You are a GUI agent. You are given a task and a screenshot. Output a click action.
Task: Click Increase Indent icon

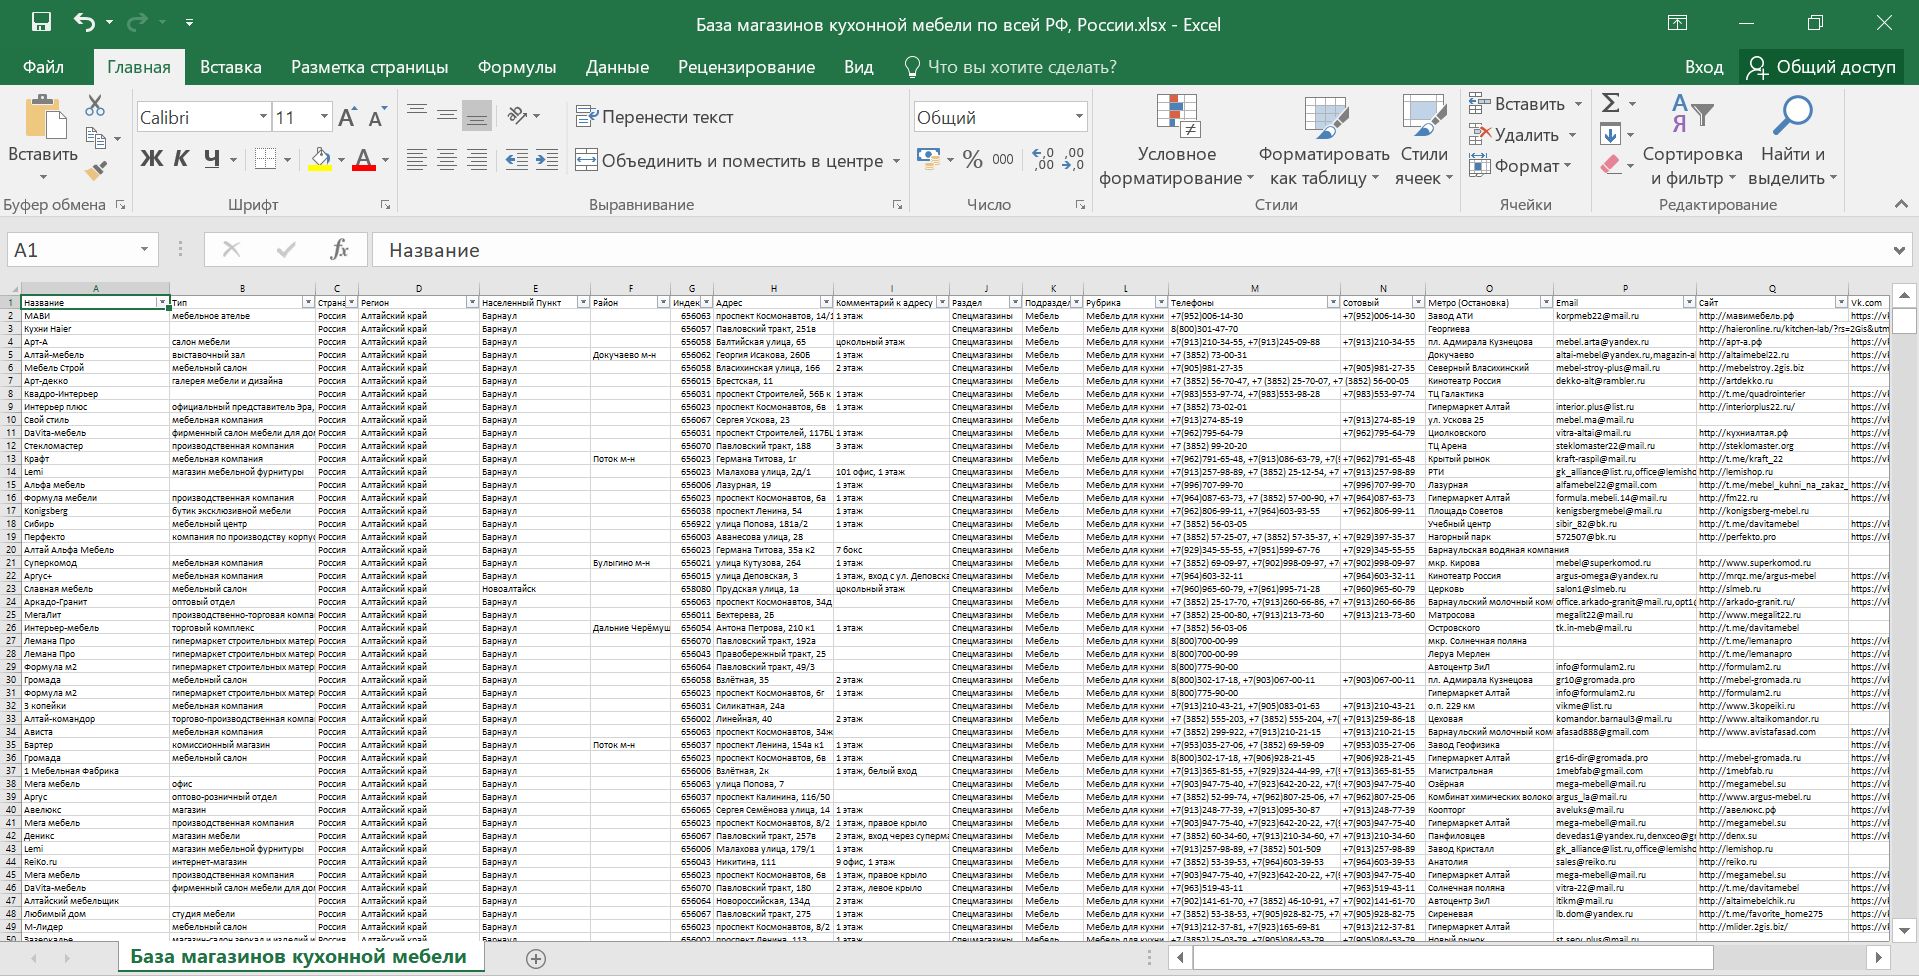point(547,159)
